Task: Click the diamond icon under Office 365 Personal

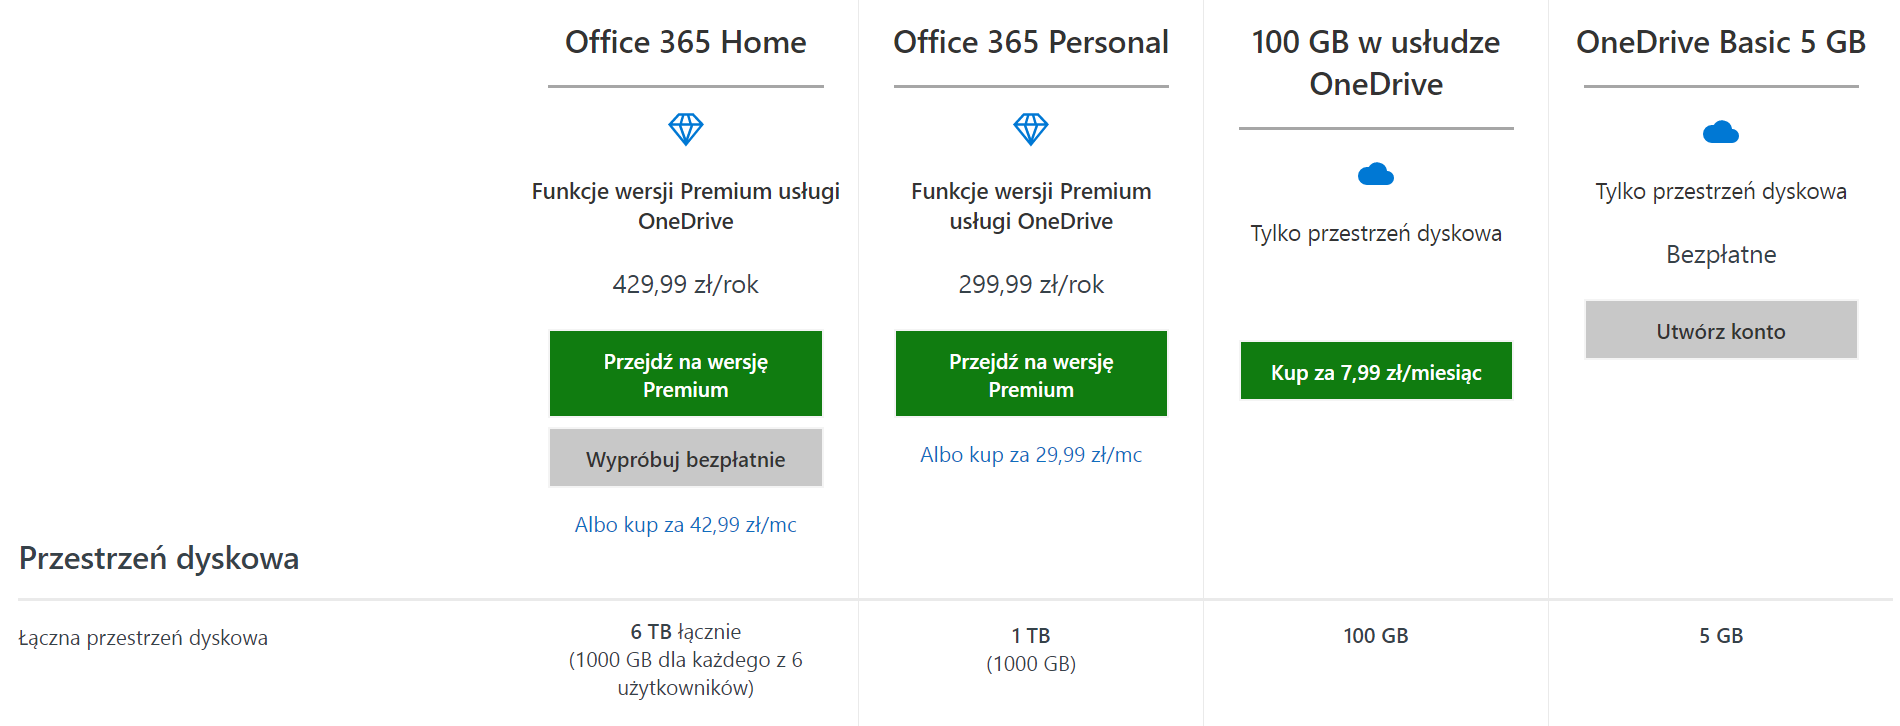Action: pyautogui.click(x=1031, y=129)
